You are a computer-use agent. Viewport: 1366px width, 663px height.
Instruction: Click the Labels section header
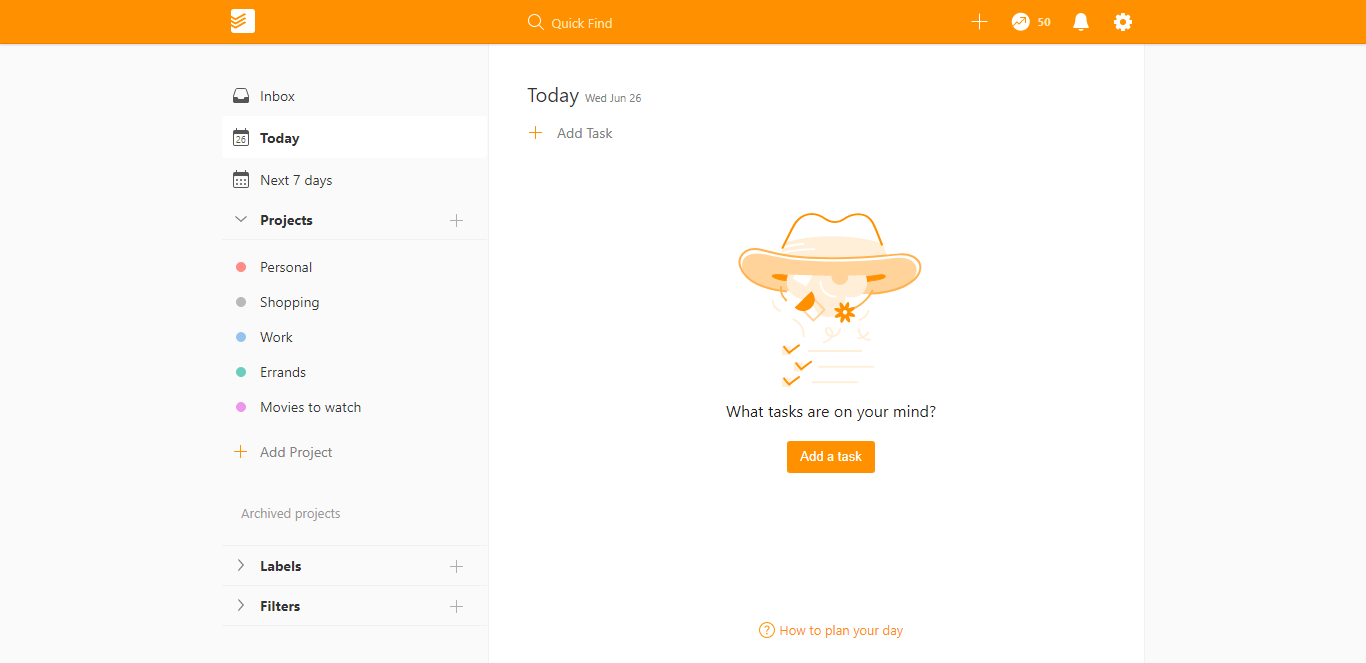point(280,566)
